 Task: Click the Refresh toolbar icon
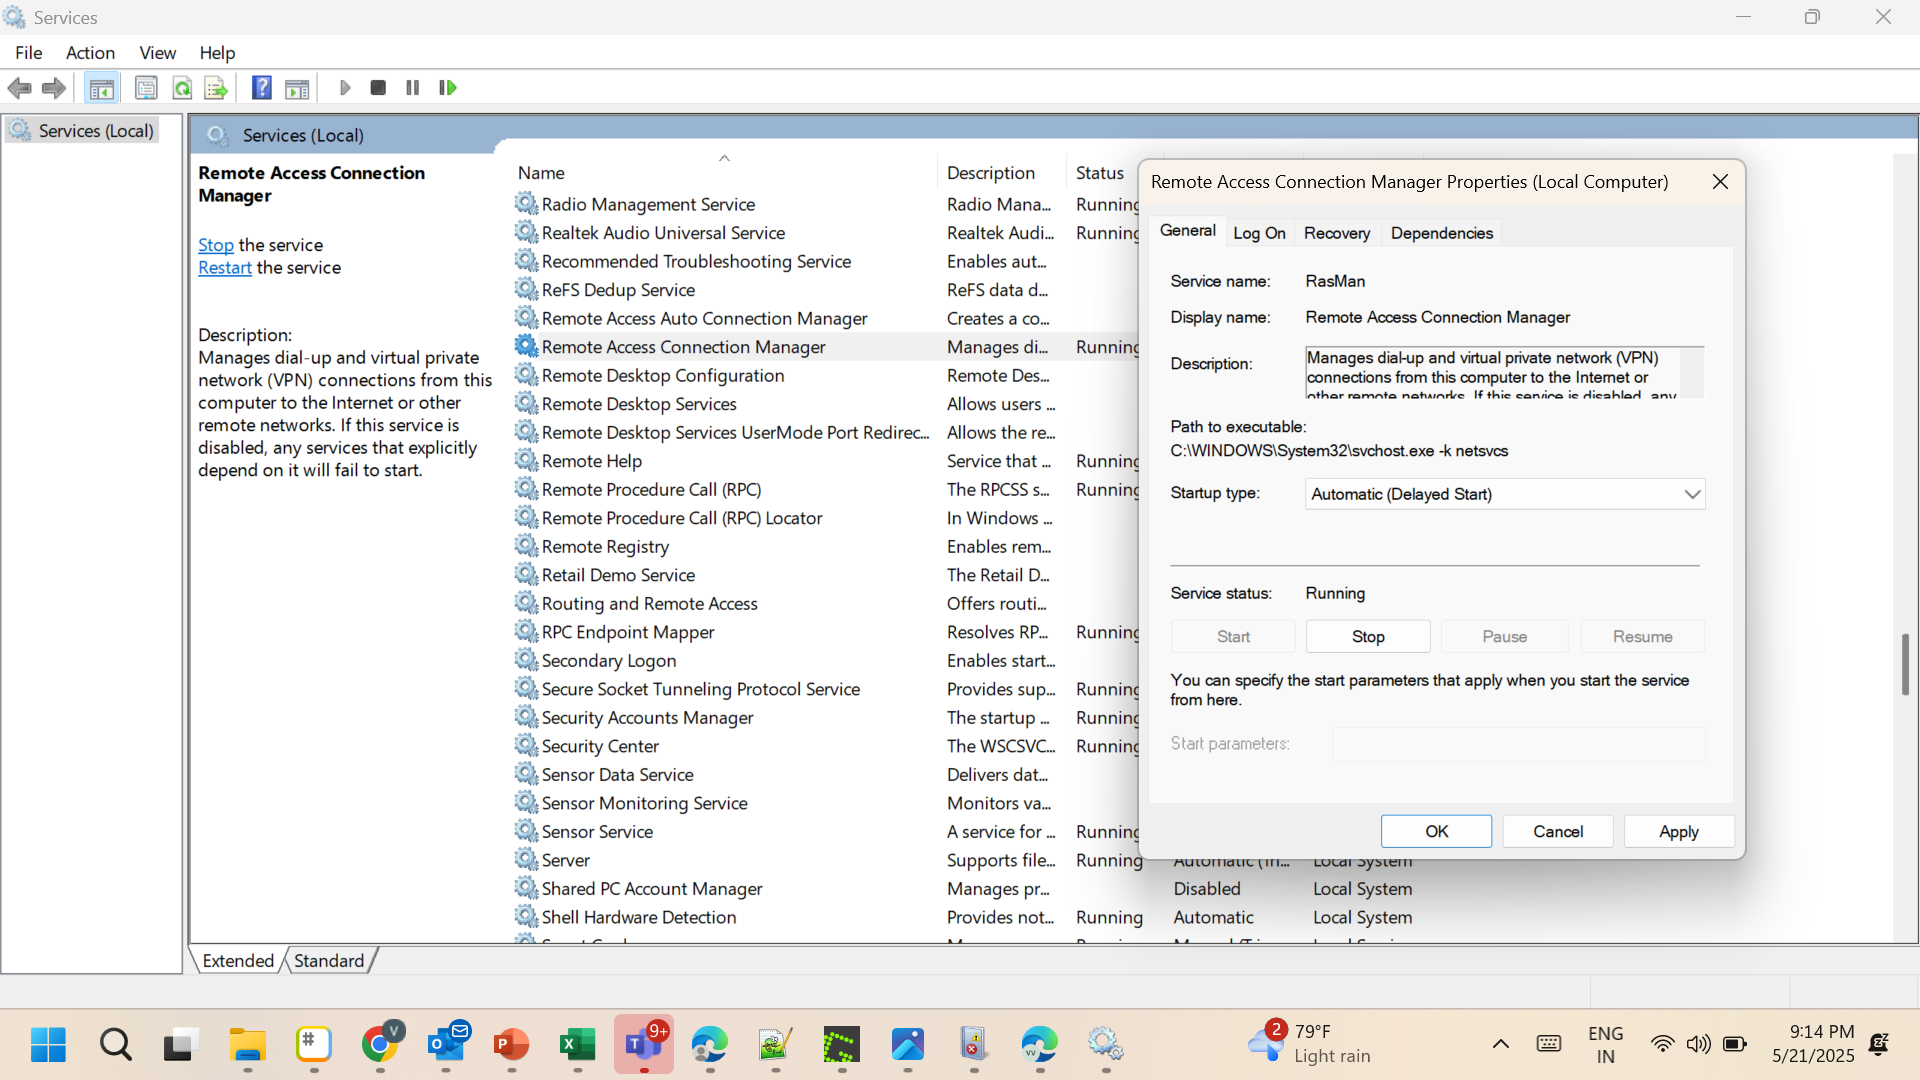[182, 88]
